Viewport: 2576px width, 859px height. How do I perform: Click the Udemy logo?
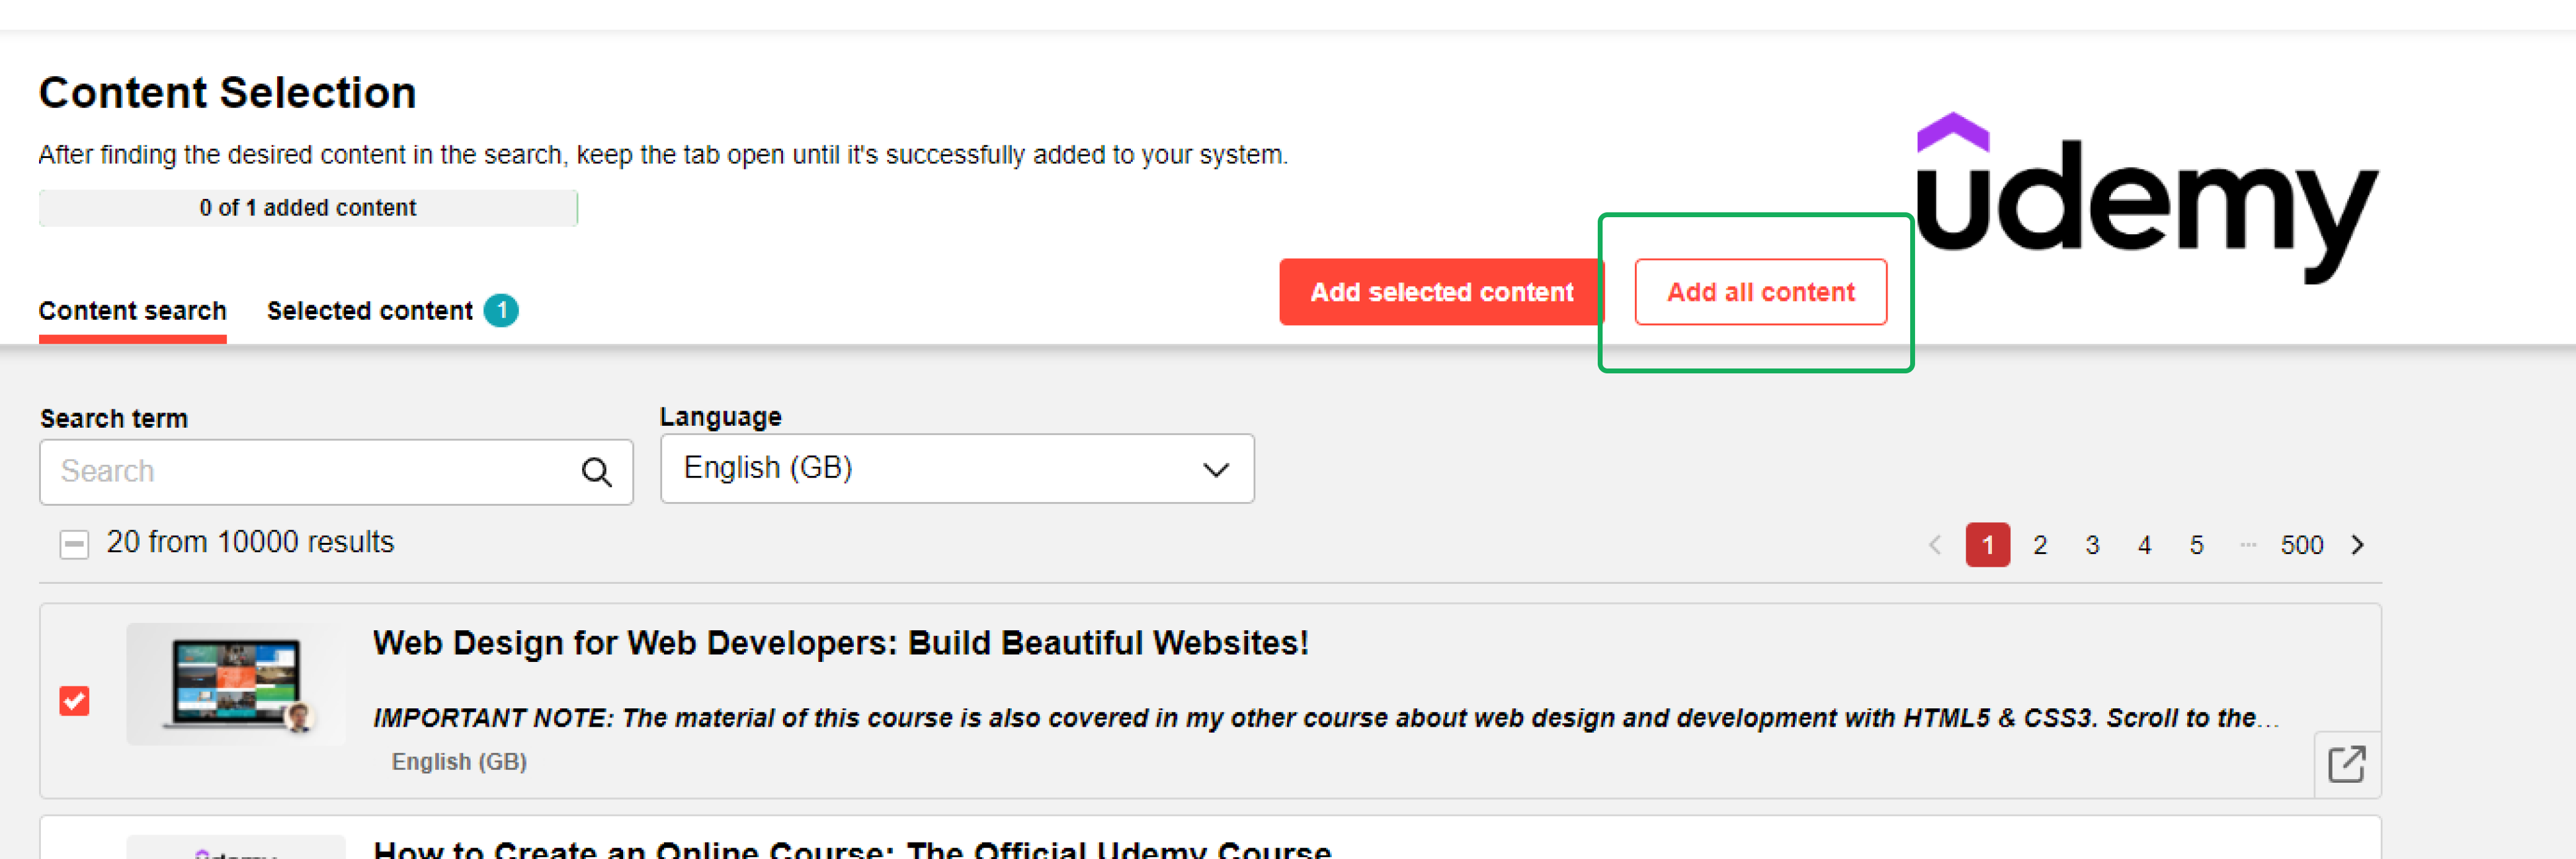2146,199
